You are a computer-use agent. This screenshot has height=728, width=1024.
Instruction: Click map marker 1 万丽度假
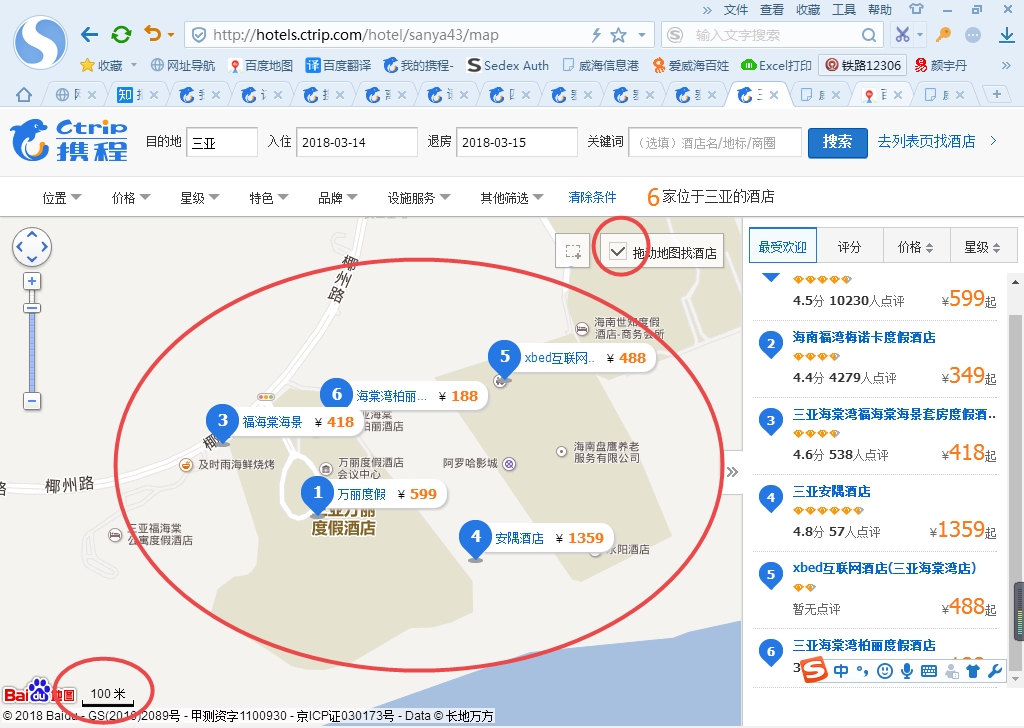(x=317, y=494)
